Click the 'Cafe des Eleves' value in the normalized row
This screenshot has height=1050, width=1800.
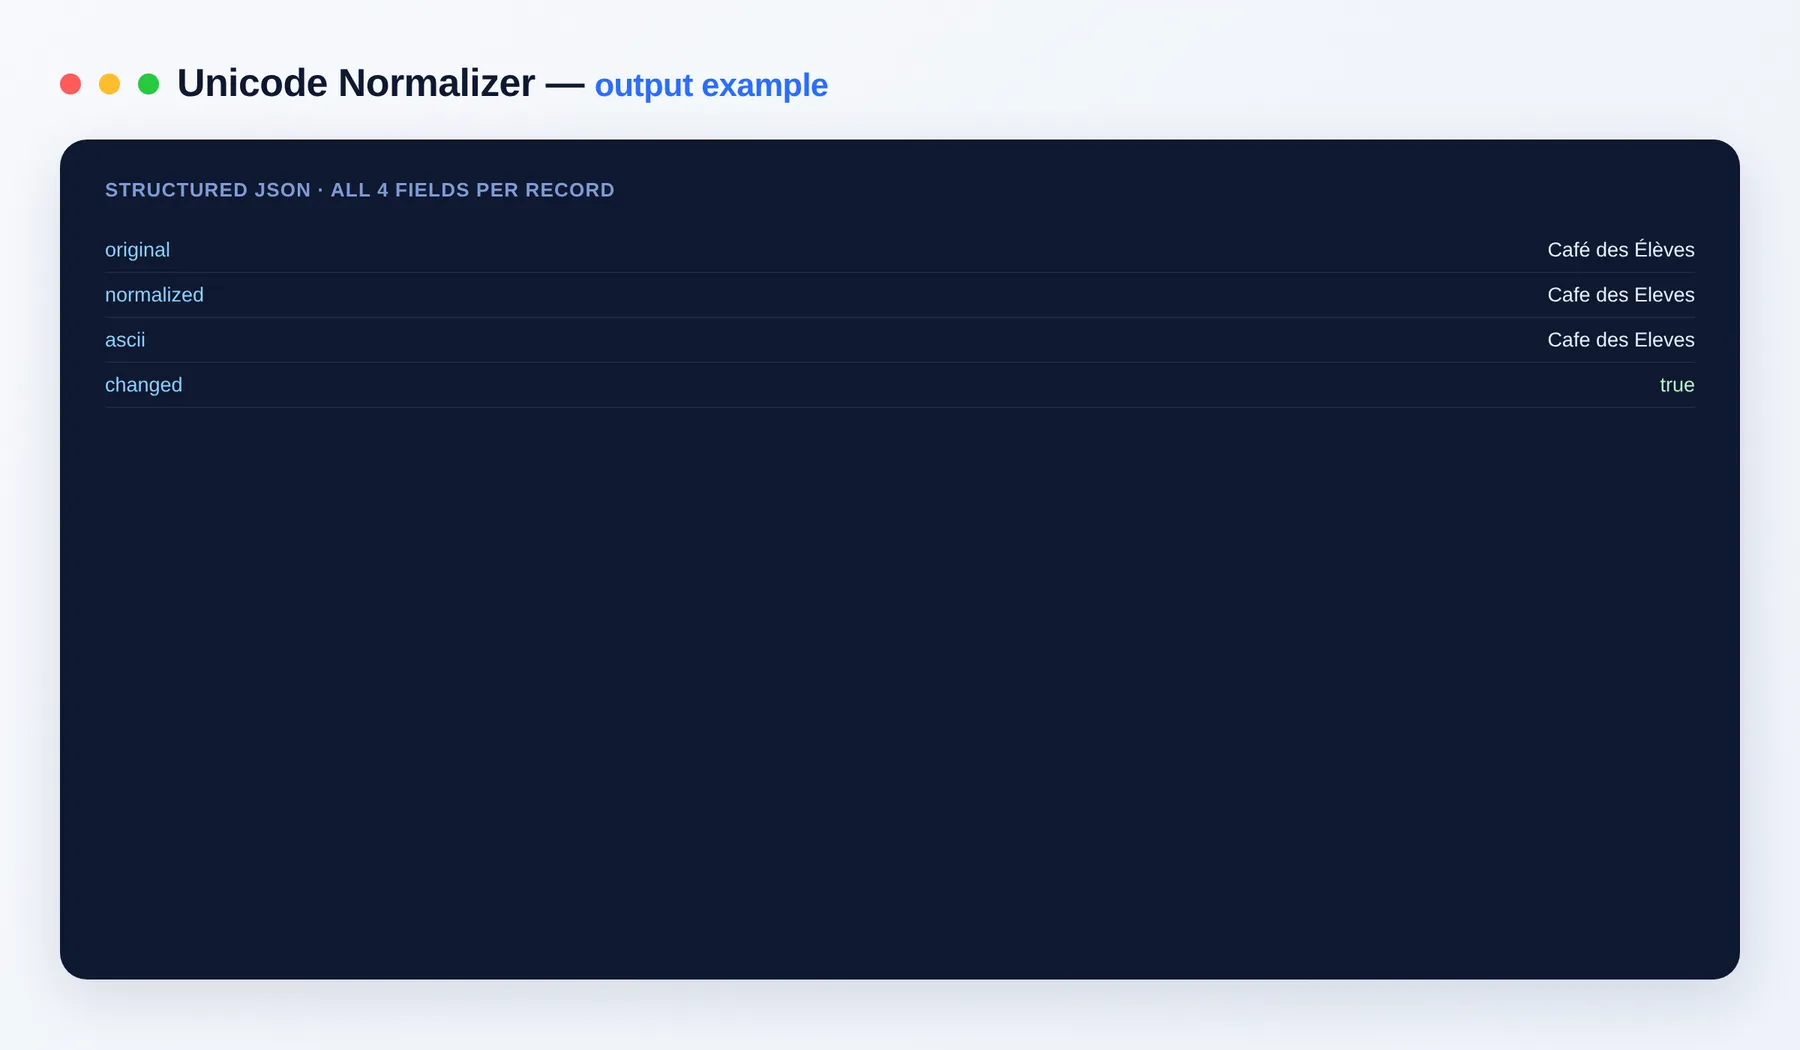point(1621,295)
